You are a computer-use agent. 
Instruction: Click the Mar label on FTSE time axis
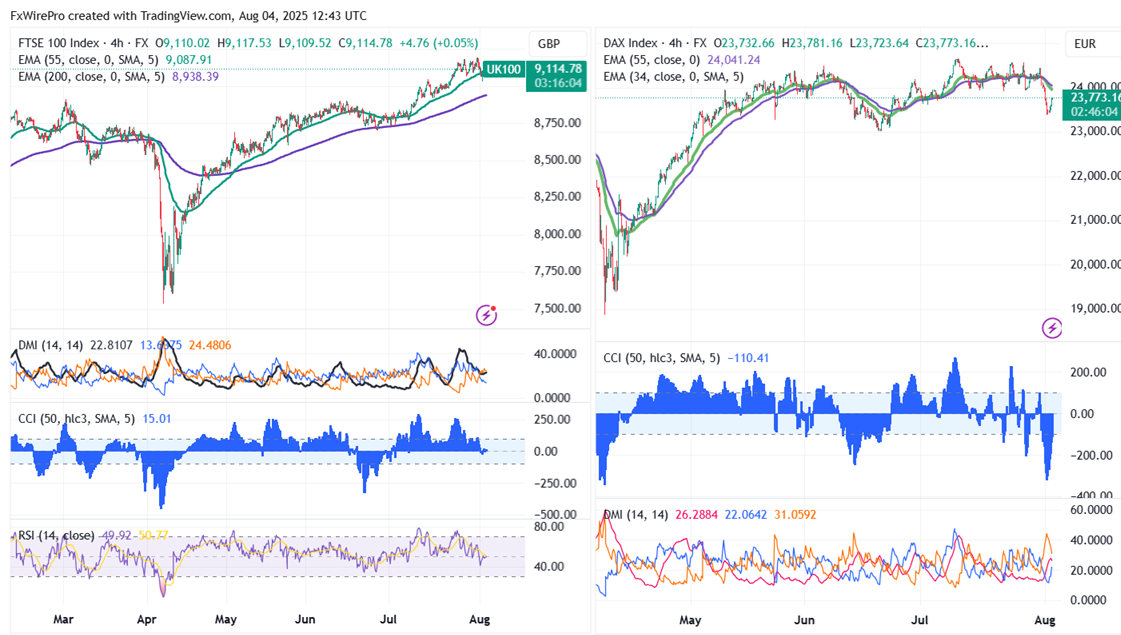pyautogui.click(x=63, y=620)
